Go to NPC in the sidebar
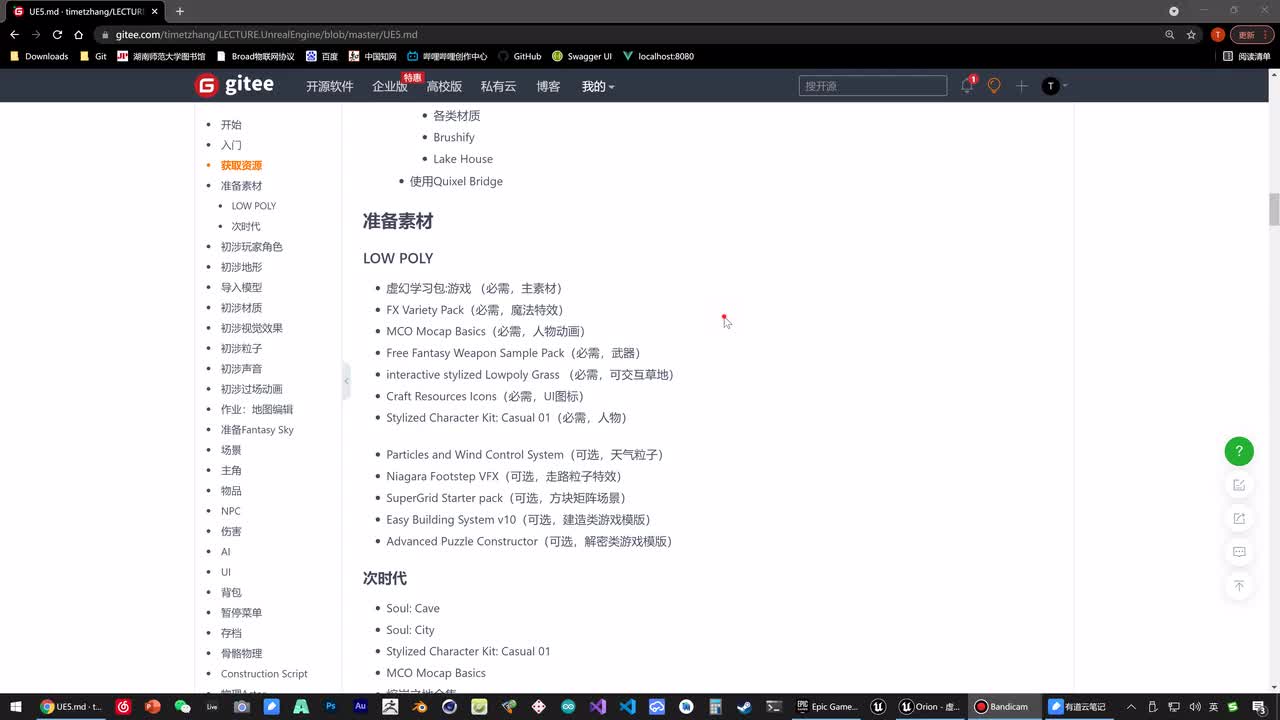 [231, 511]
